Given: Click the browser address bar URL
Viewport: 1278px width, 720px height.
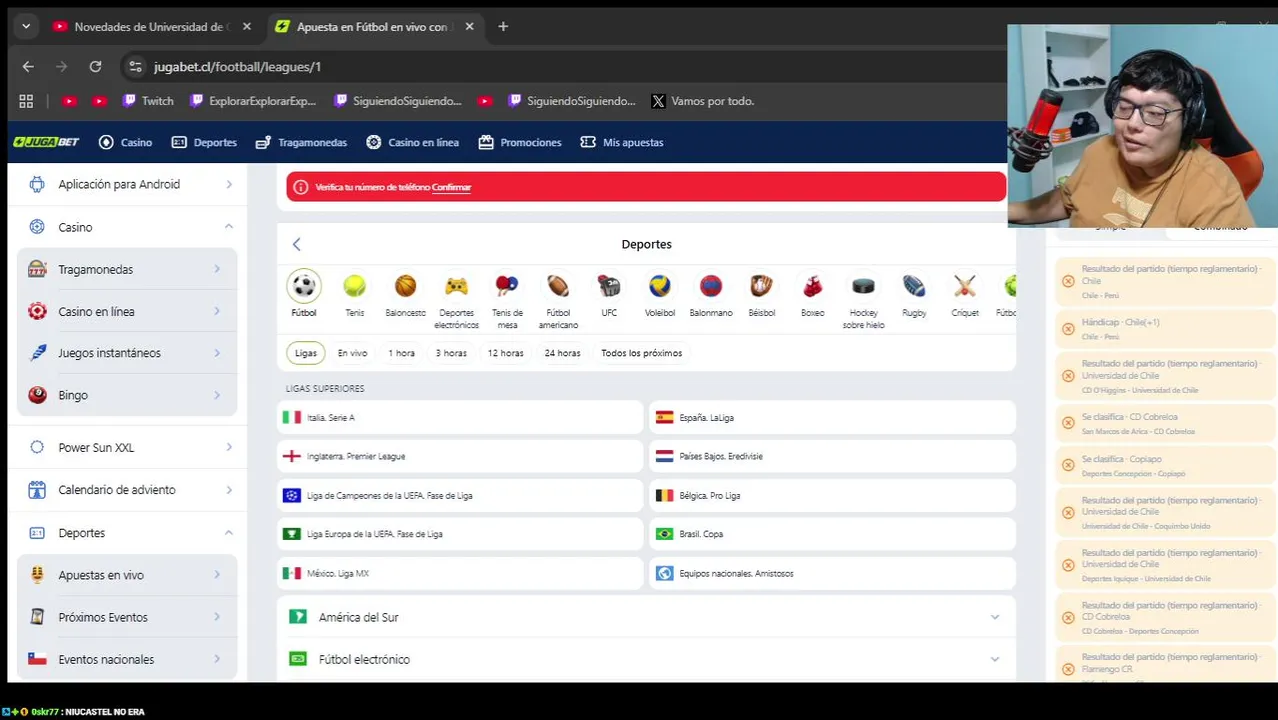Looking at the screenshot, I should [237, 66].
